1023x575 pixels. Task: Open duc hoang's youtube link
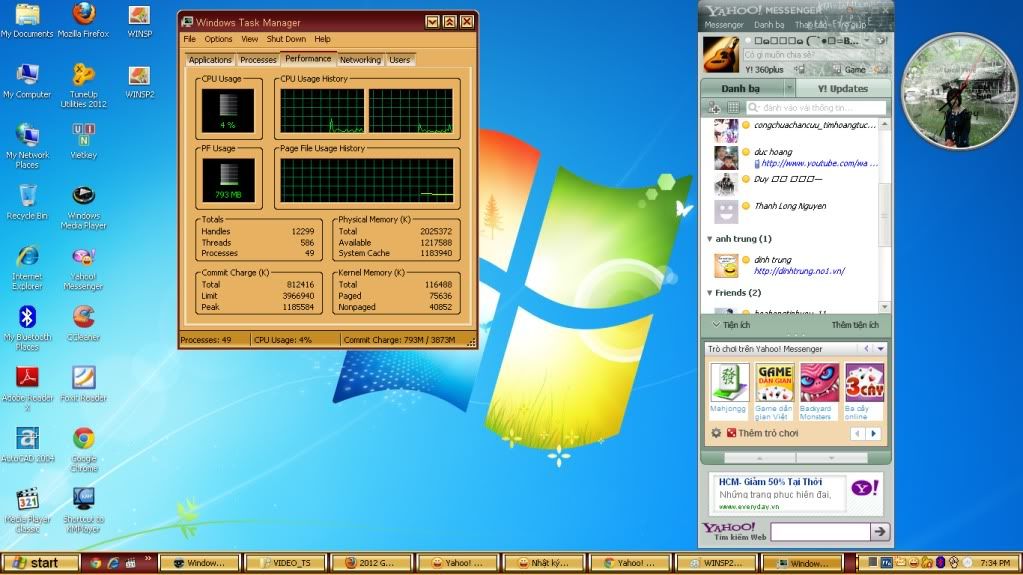[819, 164]
